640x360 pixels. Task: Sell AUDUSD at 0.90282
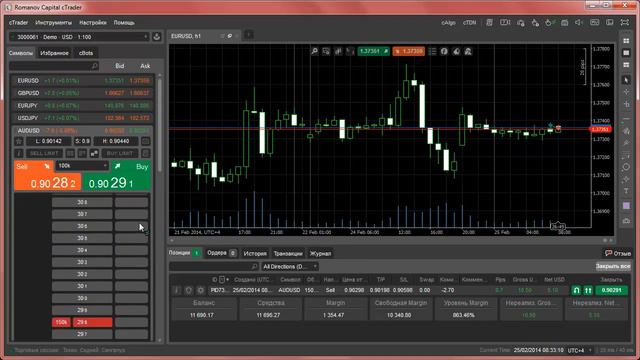[47, 176]
